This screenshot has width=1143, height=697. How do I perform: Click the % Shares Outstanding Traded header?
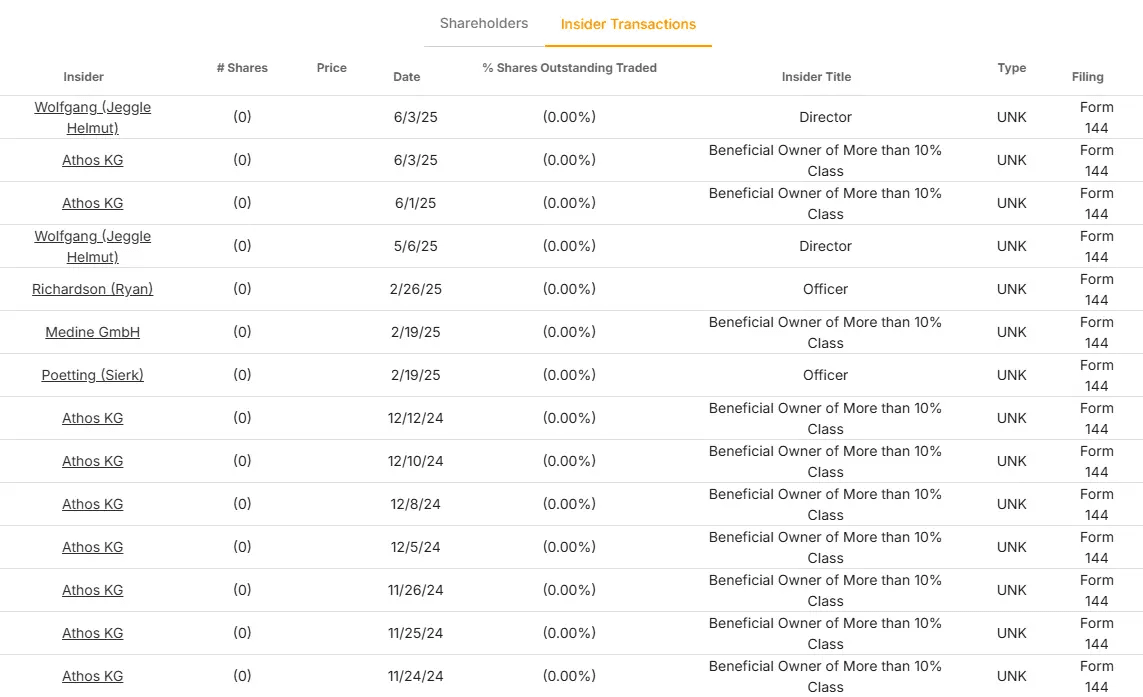(x=569, y=68)
